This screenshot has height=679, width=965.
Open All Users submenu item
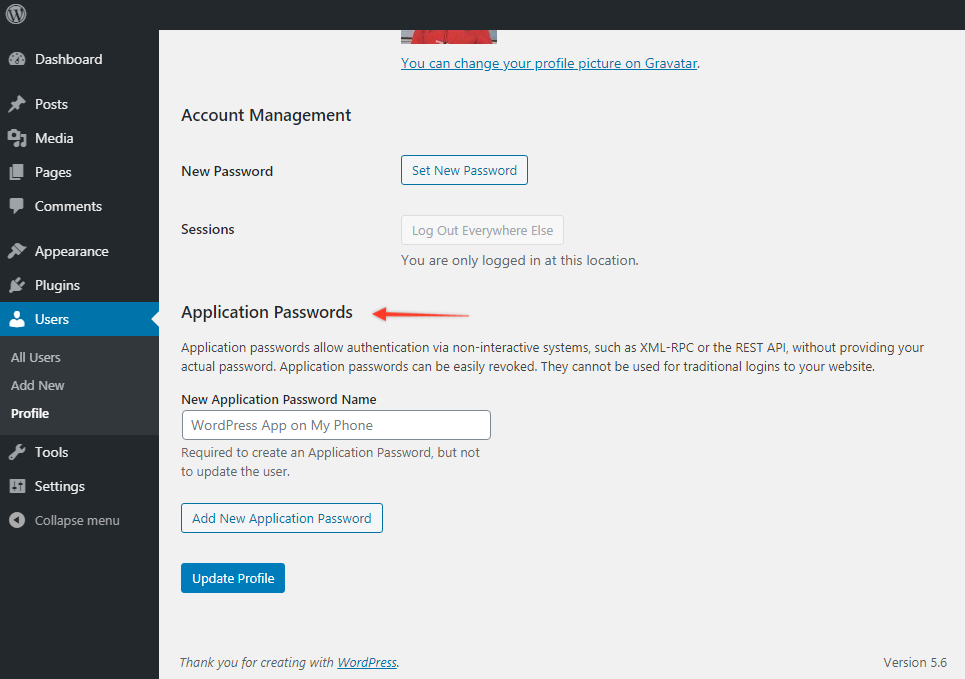tap(36, 358)
